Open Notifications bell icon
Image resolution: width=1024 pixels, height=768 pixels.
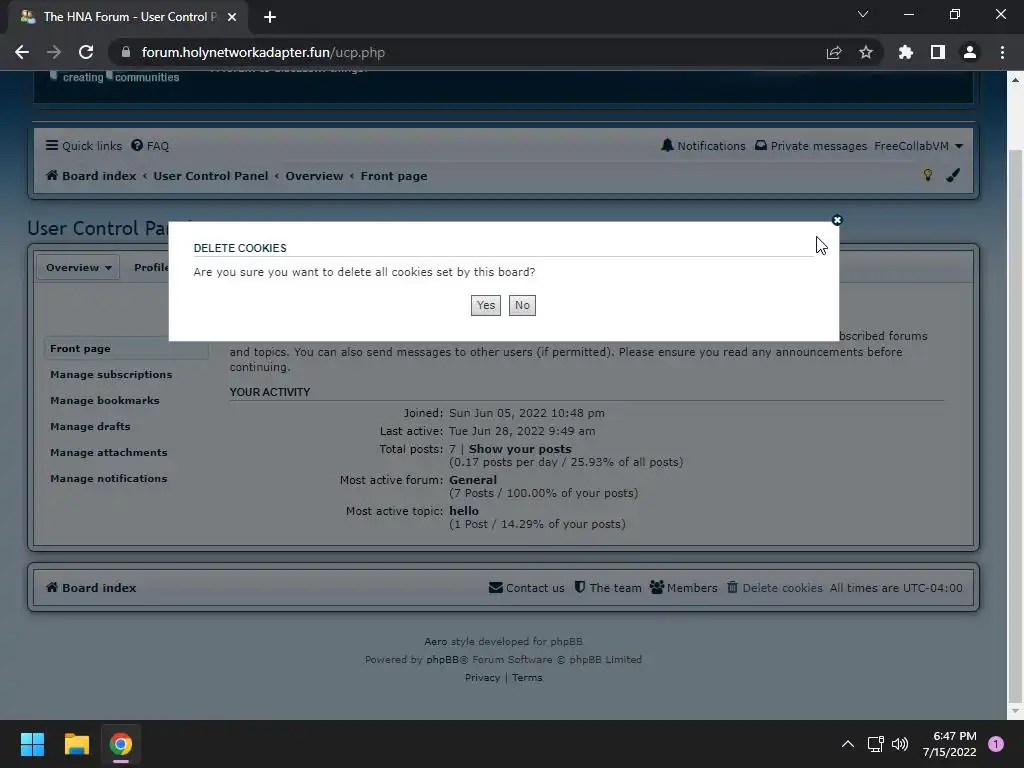coord(667,146)
